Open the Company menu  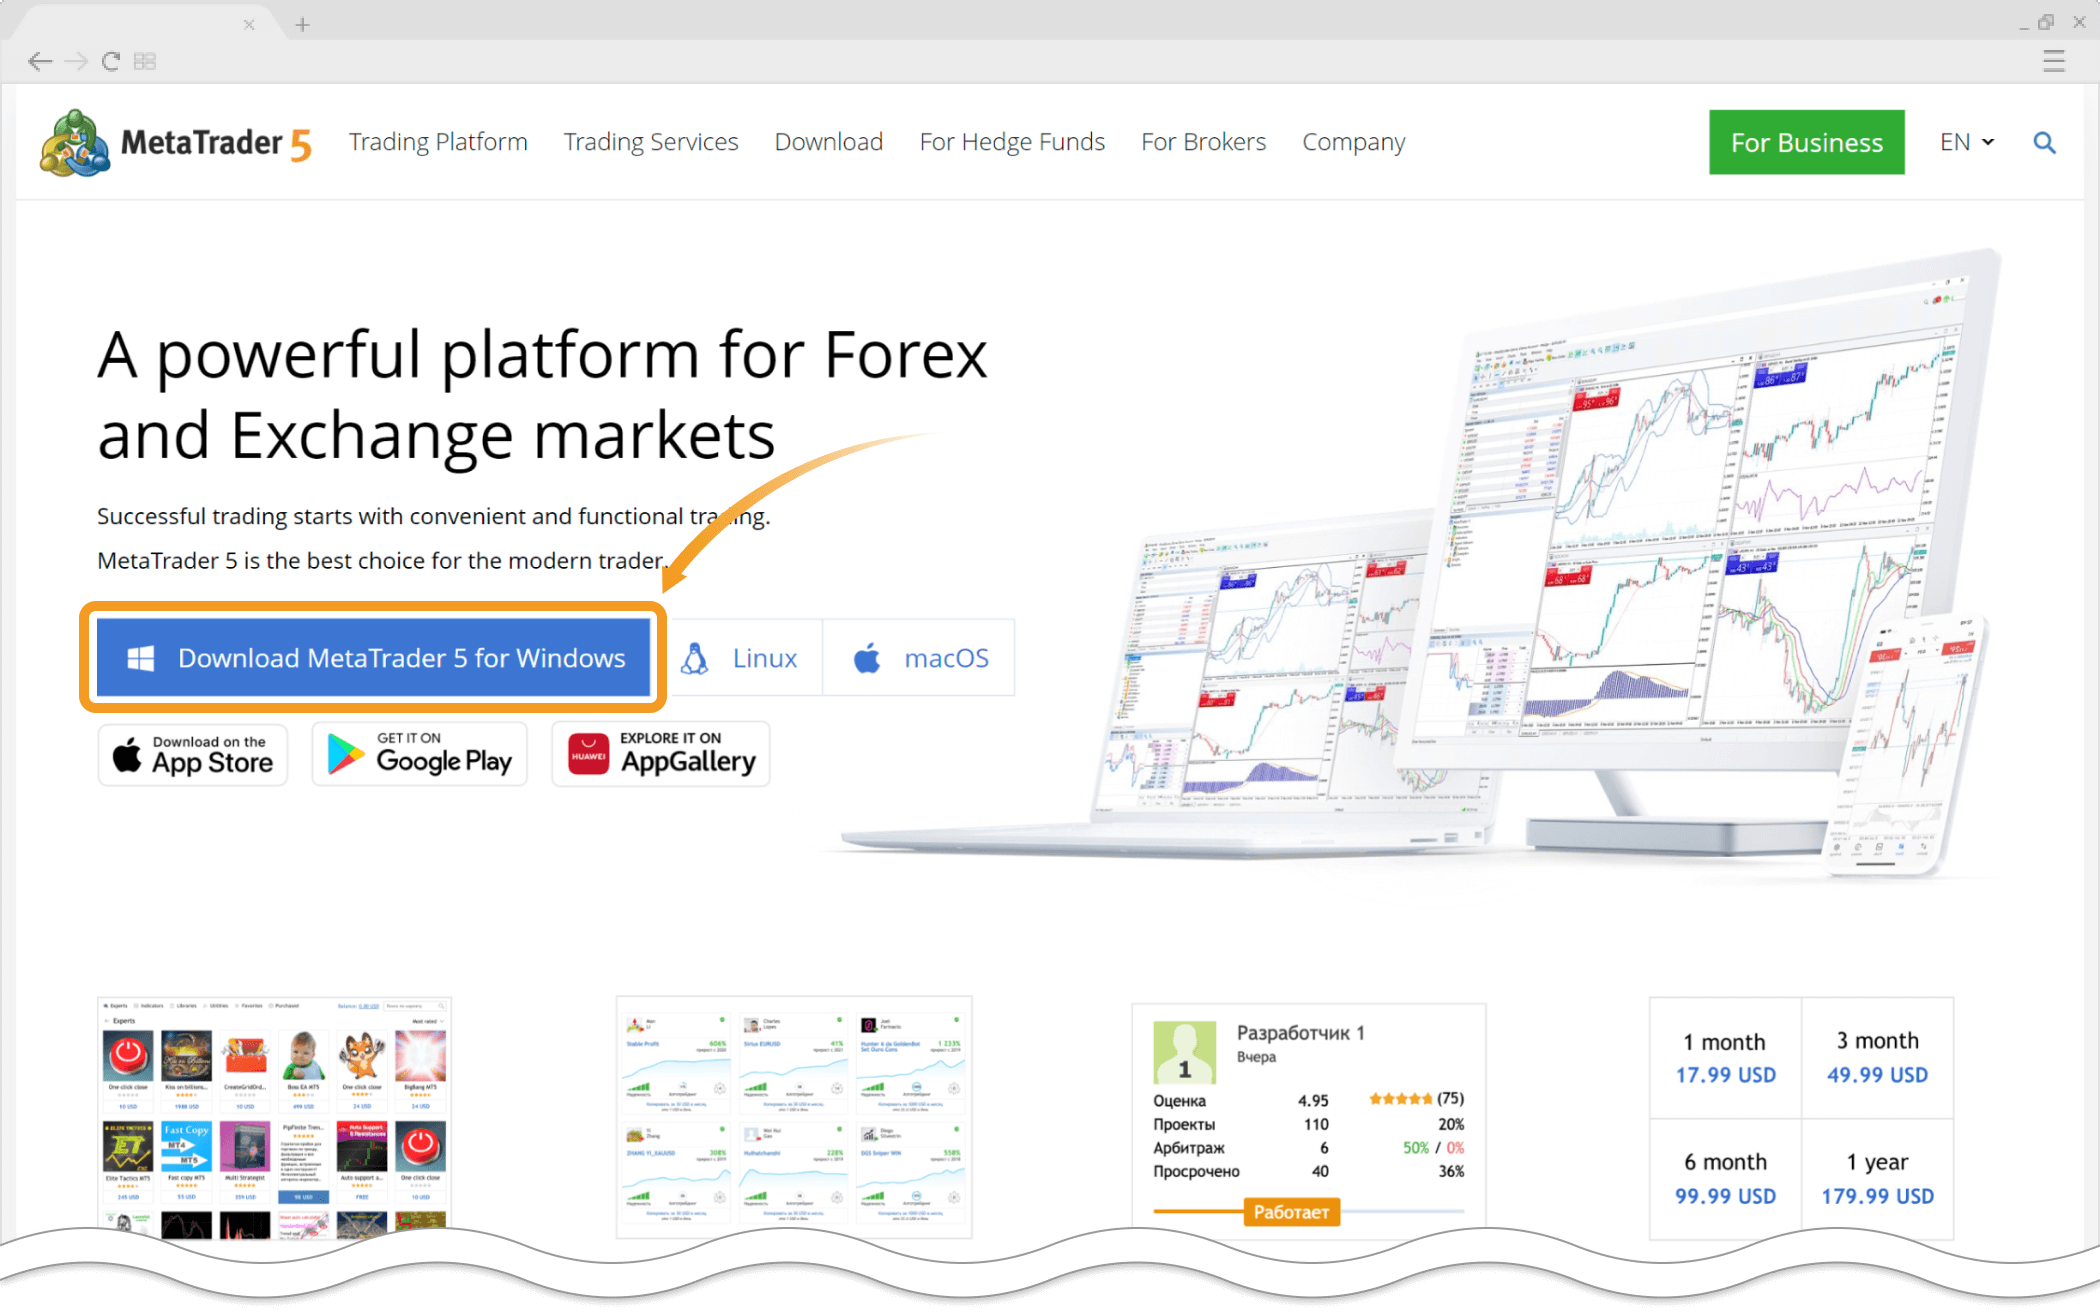click(x=1353, y=142)
